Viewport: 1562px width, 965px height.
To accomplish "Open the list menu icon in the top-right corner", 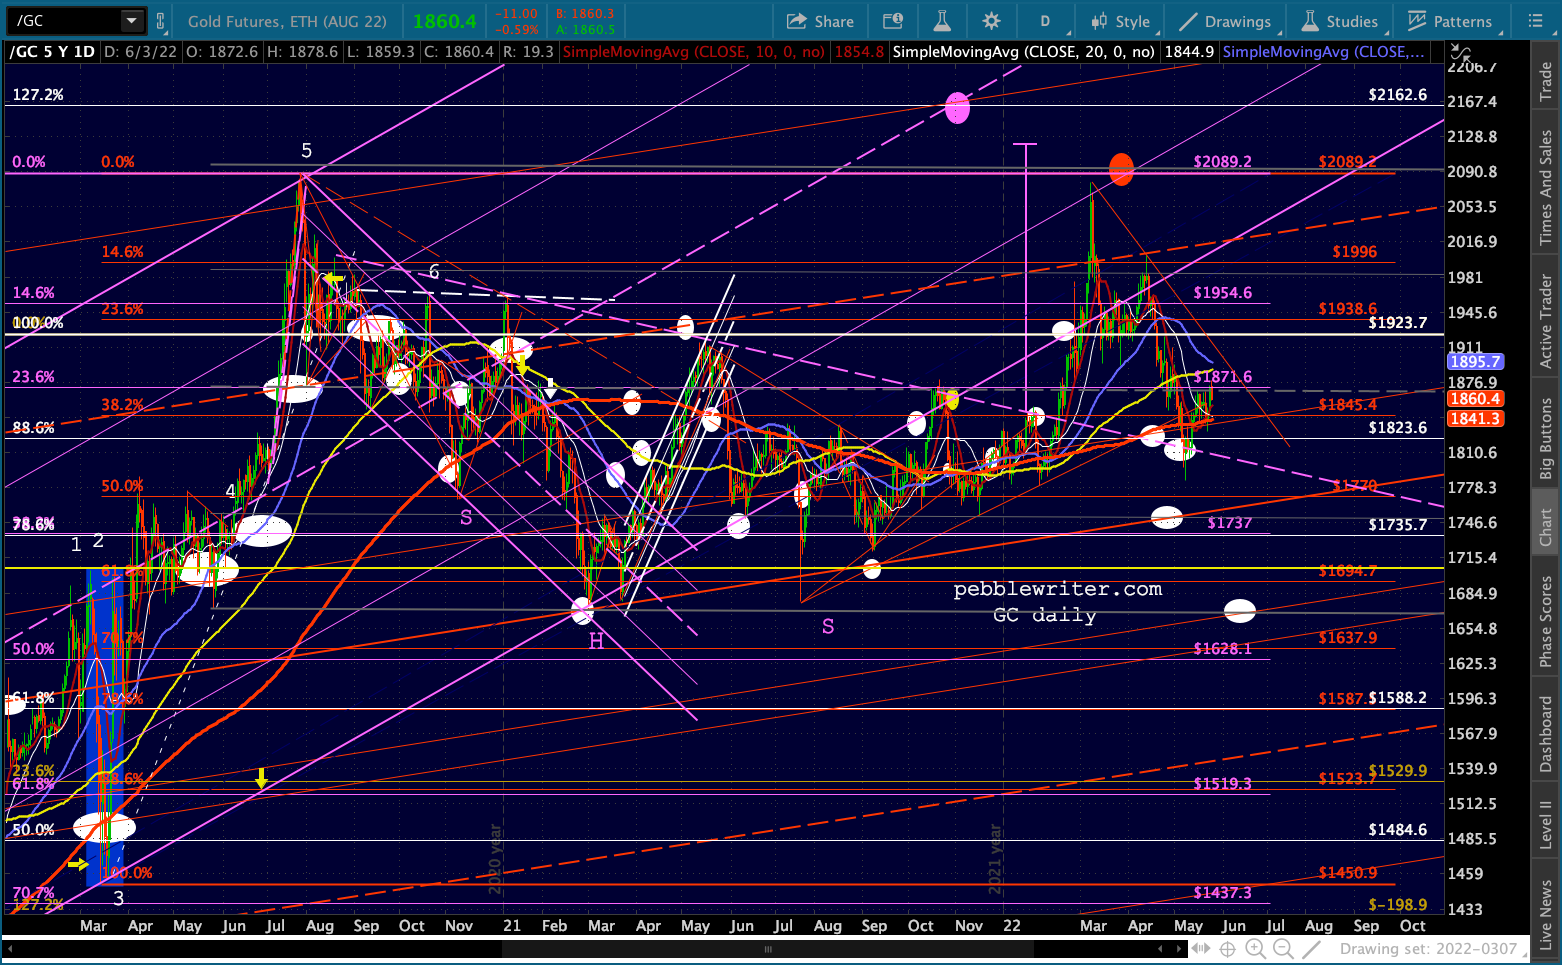I will [1536, 21].
